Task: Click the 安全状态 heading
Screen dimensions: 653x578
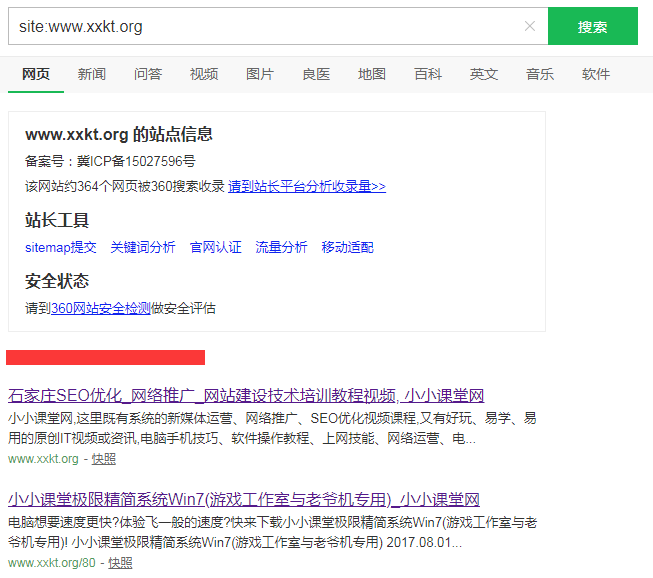Action: click(x=57, y=281)
